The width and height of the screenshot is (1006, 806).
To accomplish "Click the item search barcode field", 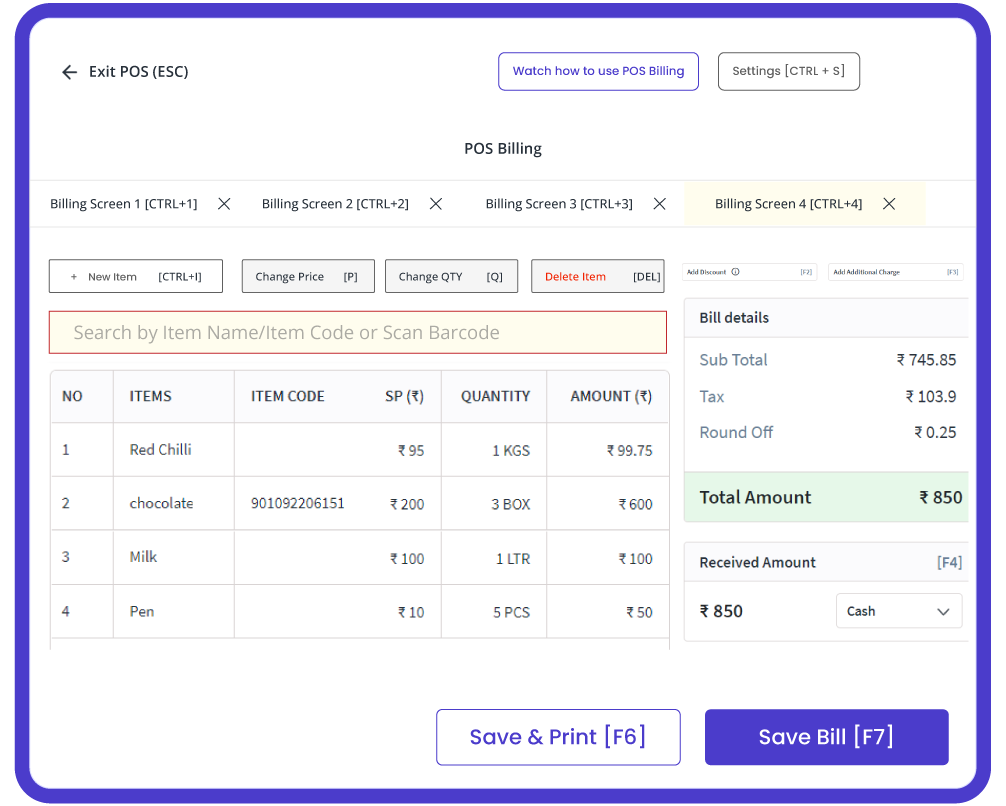I will [357, 331].
